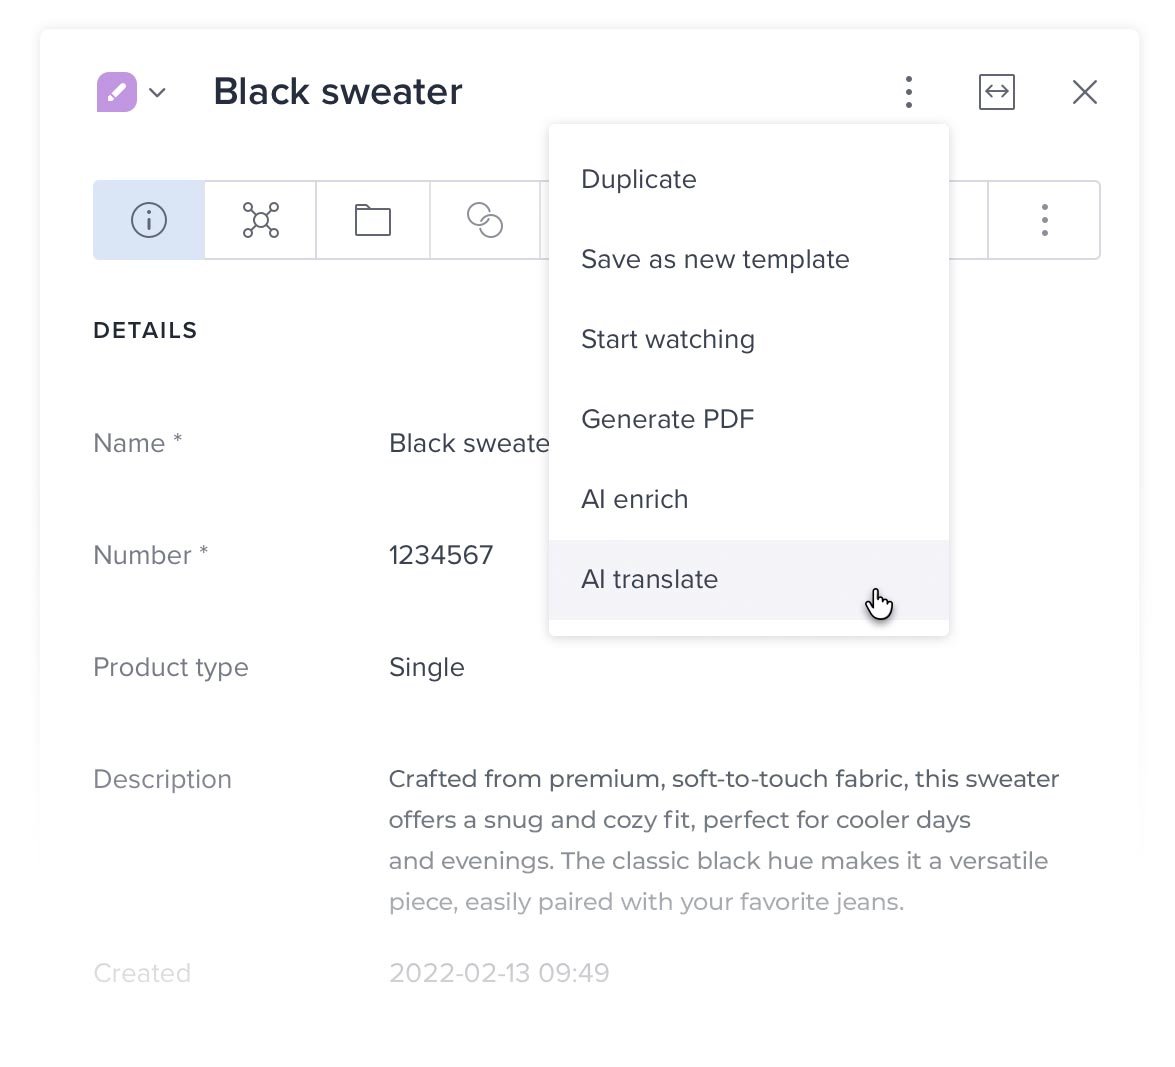Open the overflow menu on the tab bar

tap(1044, 220)
